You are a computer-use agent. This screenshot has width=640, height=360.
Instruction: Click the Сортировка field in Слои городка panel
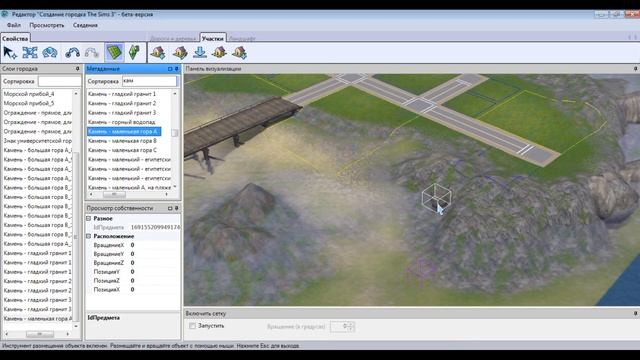point(59,81)
